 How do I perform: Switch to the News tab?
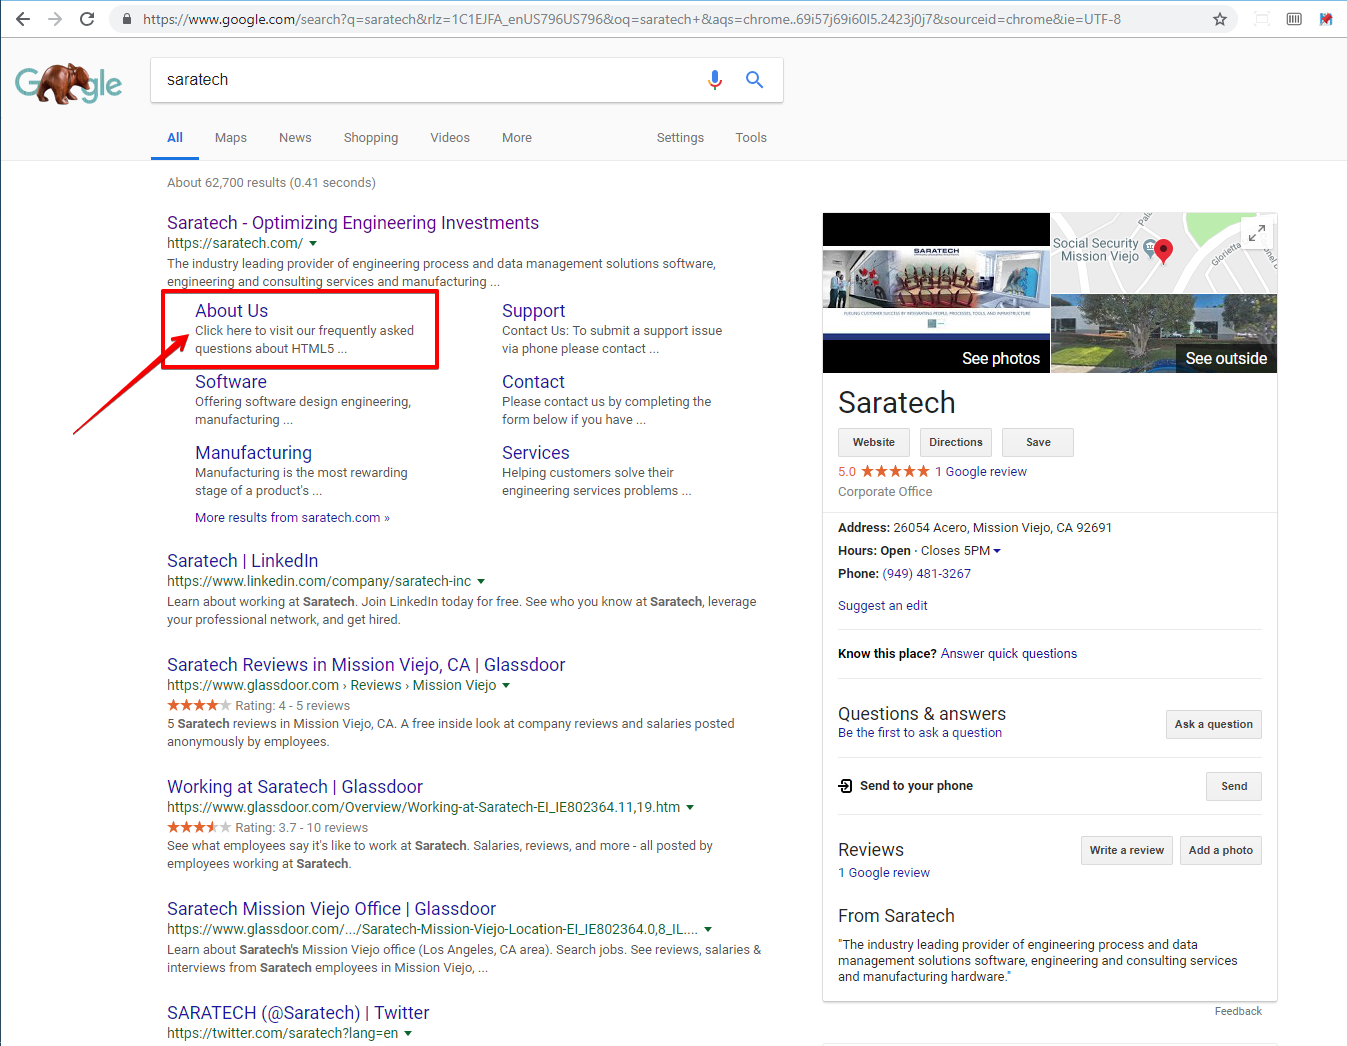click(295, 138)
